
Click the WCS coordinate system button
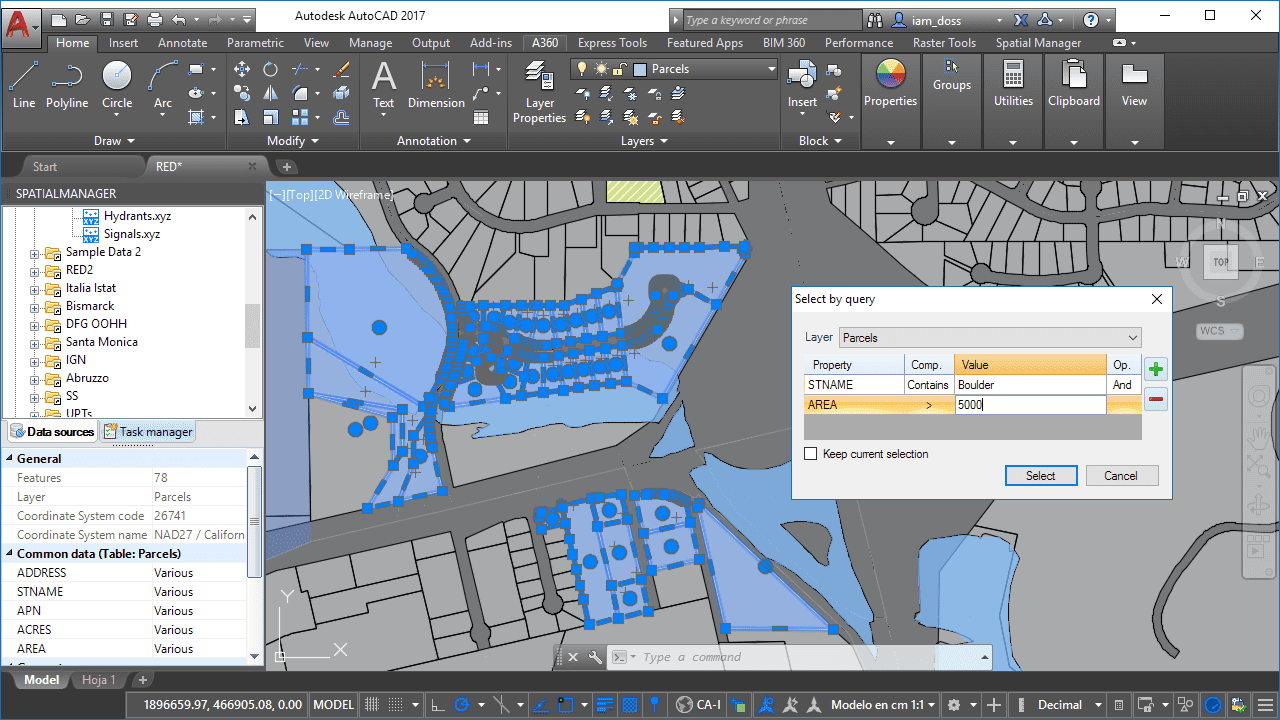tap(1219, 331)
